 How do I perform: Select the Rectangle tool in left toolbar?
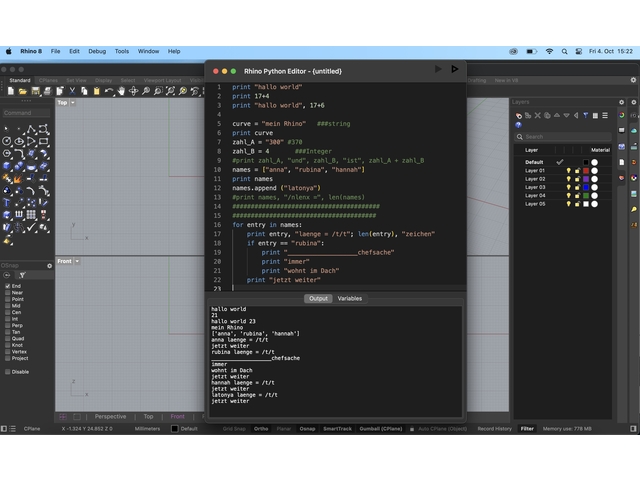click(x=43, y=142)
